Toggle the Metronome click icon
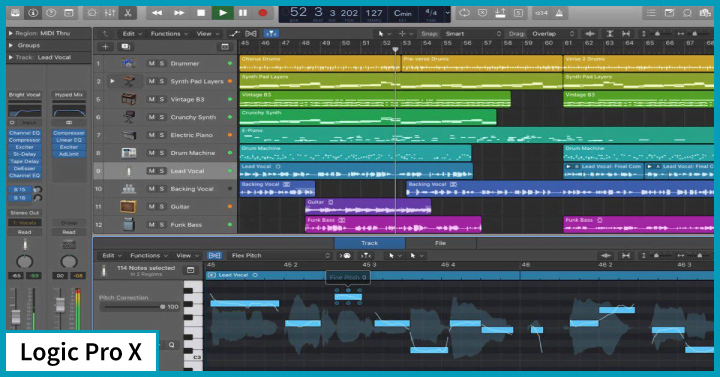Image resolution: width=720 pixels, height=377 pixels. pos(559,13)
